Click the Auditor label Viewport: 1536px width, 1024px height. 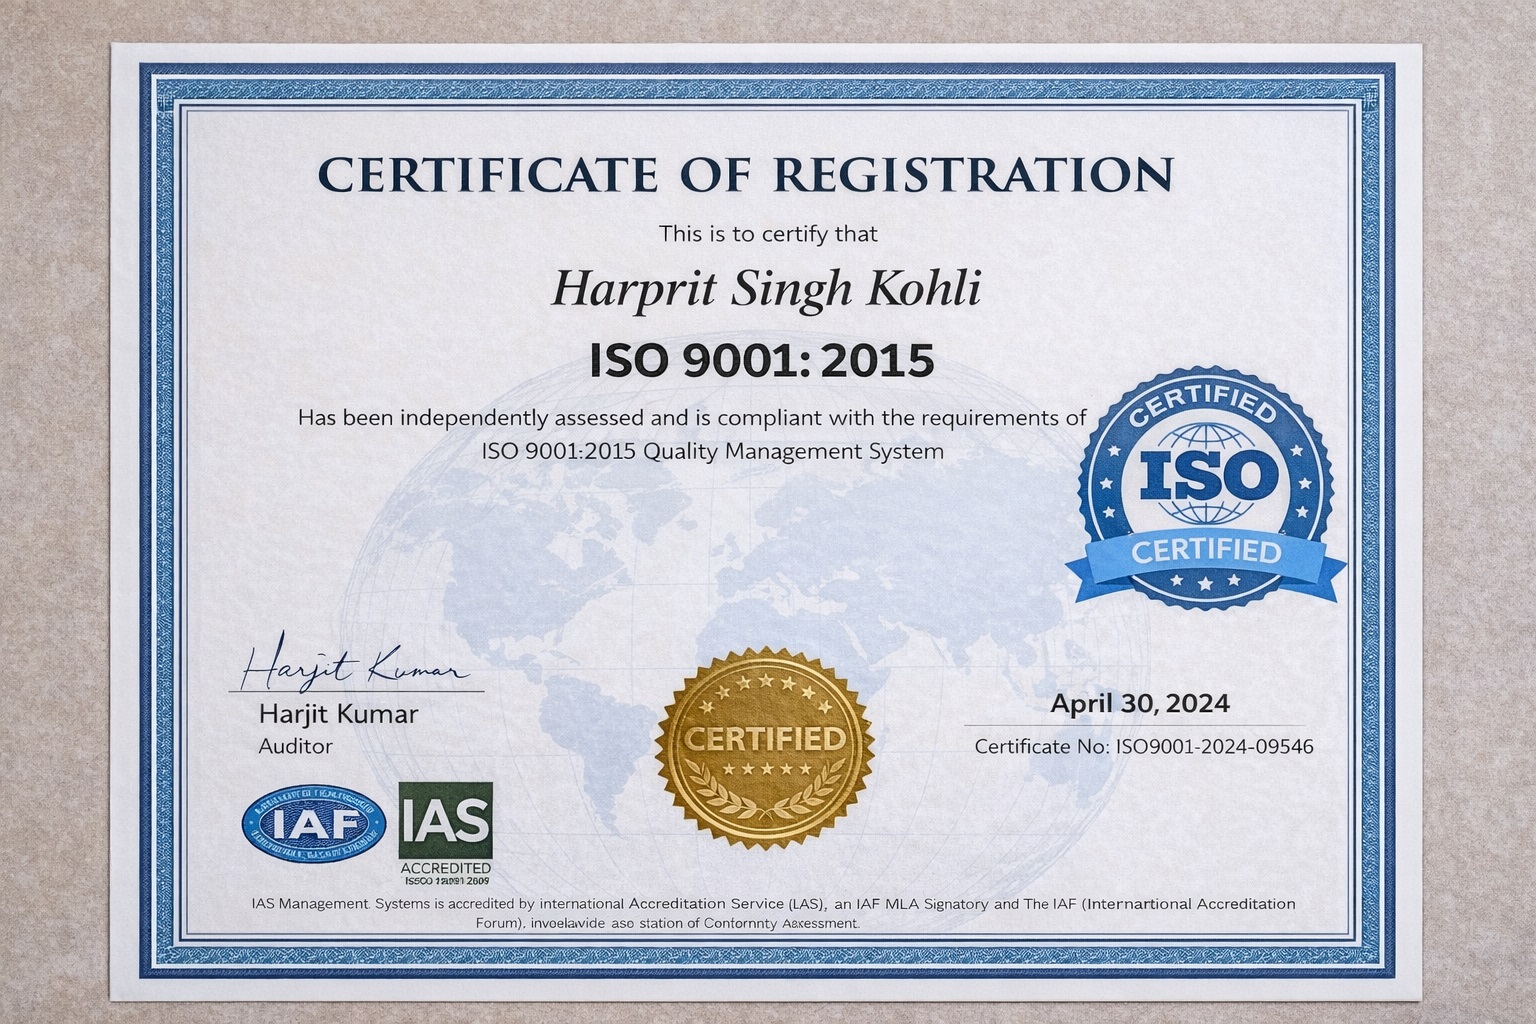295,746
